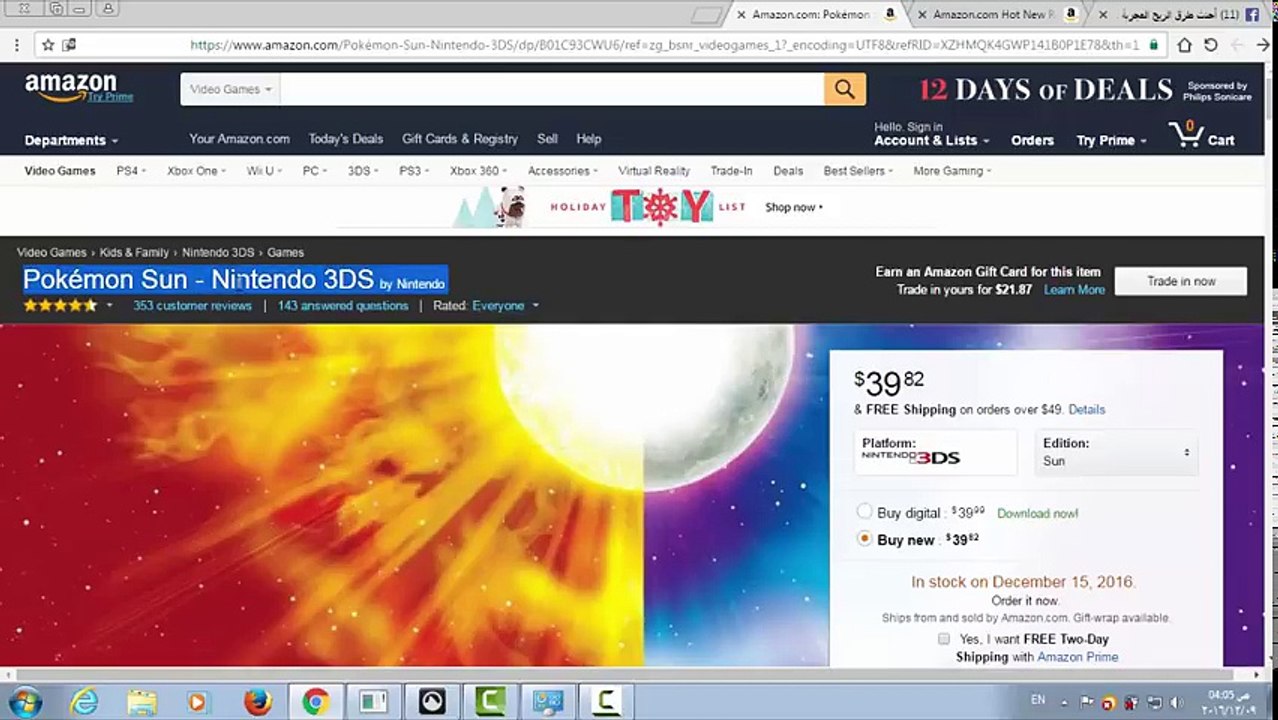Screen dimensions: 1278x720
Task: Click the five-star rating icons
Action: tap(60, 305)
